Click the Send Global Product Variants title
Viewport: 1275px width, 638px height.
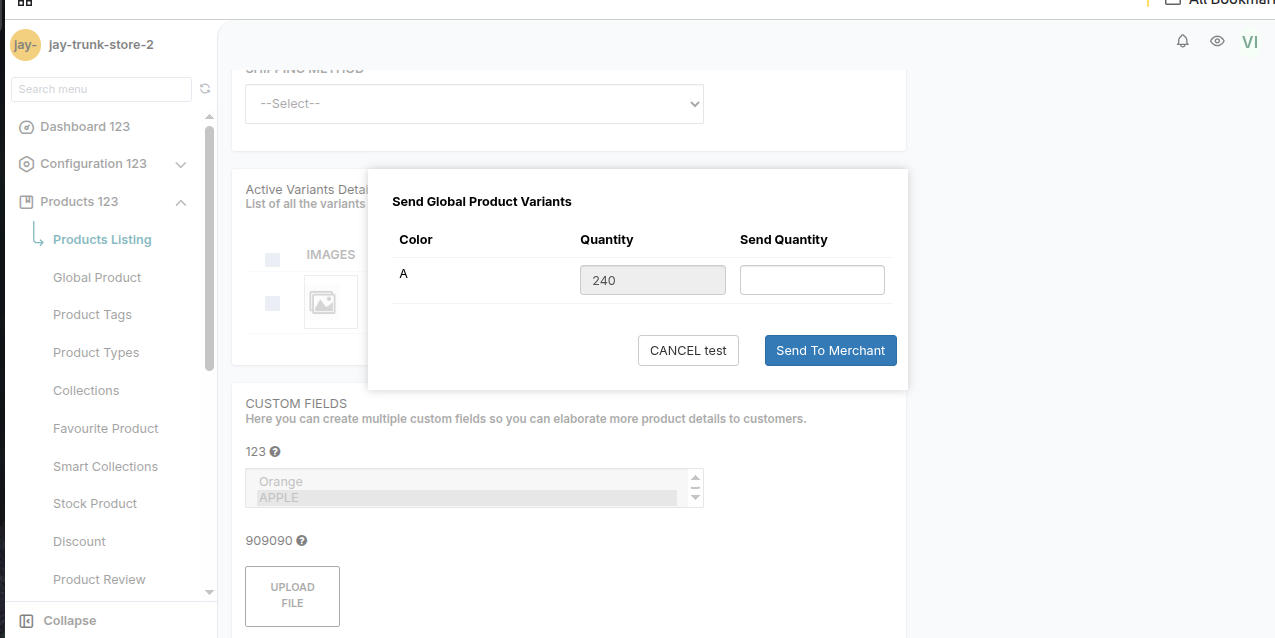coord(482,202)
